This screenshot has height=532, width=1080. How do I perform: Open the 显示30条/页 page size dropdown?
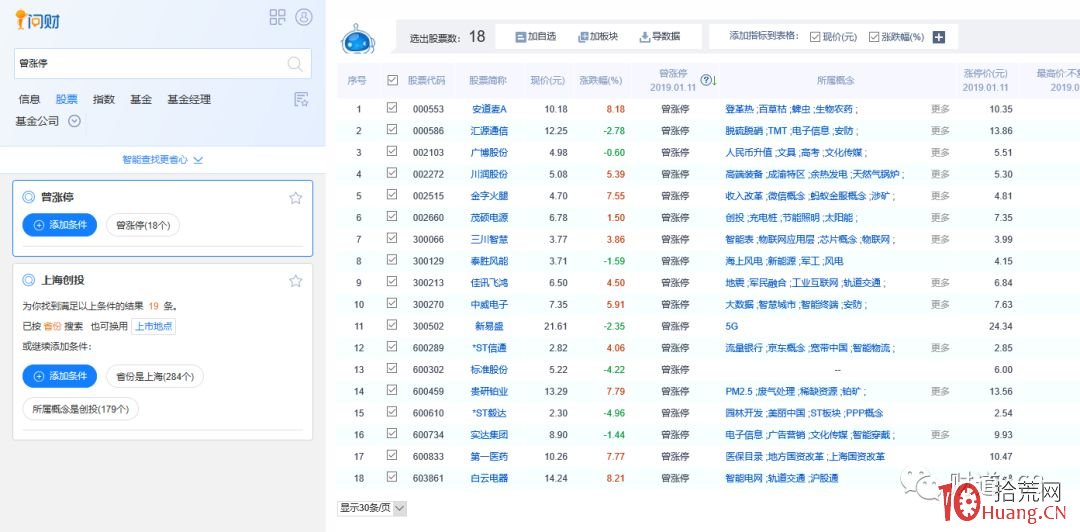pos(372,509)
